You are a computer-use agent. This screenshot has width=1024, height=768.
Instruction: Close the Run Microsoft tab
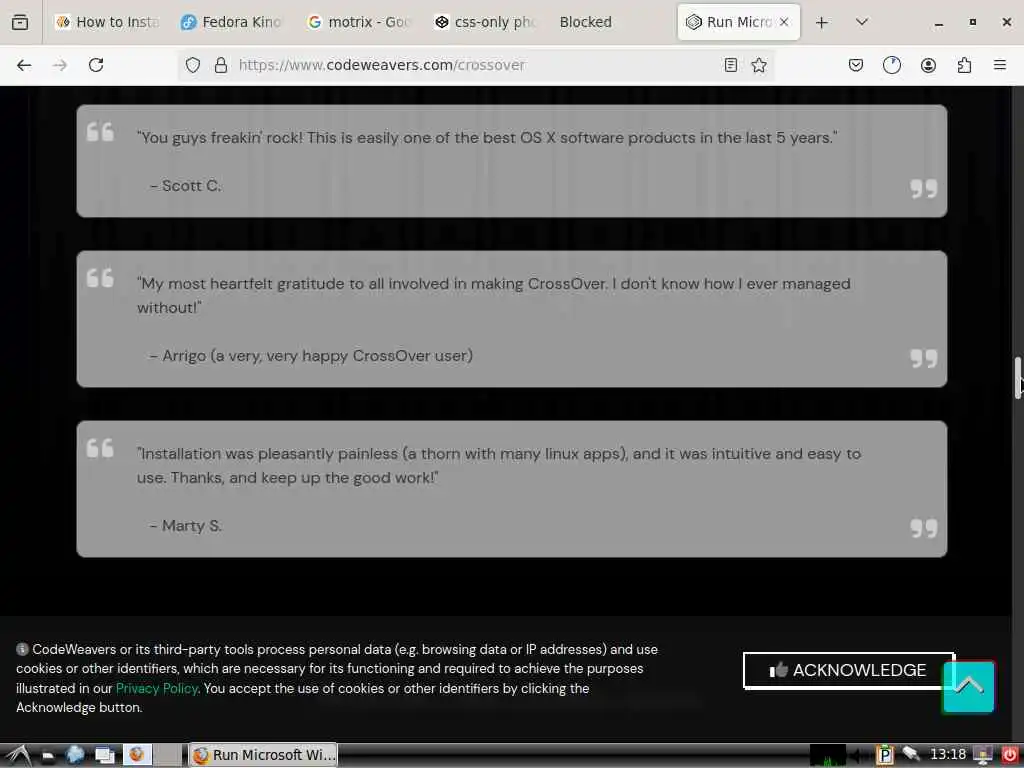[784, 22]
